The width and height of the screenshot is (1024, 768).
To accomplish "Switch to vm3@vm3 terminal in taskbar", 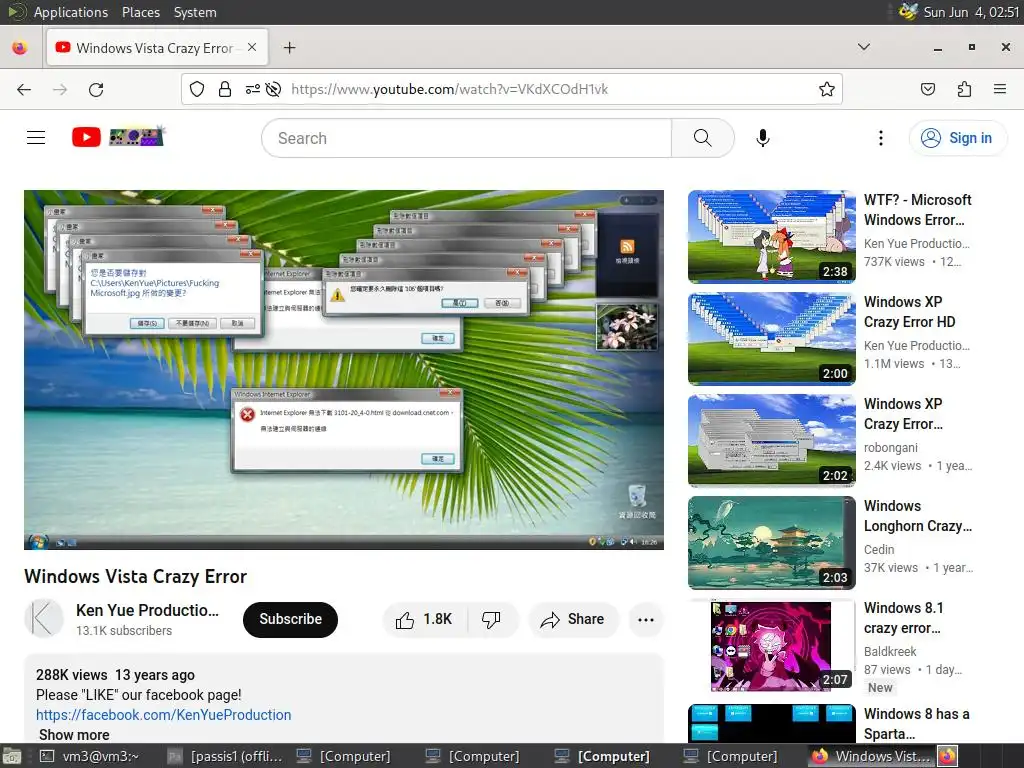I will (90, 756).
